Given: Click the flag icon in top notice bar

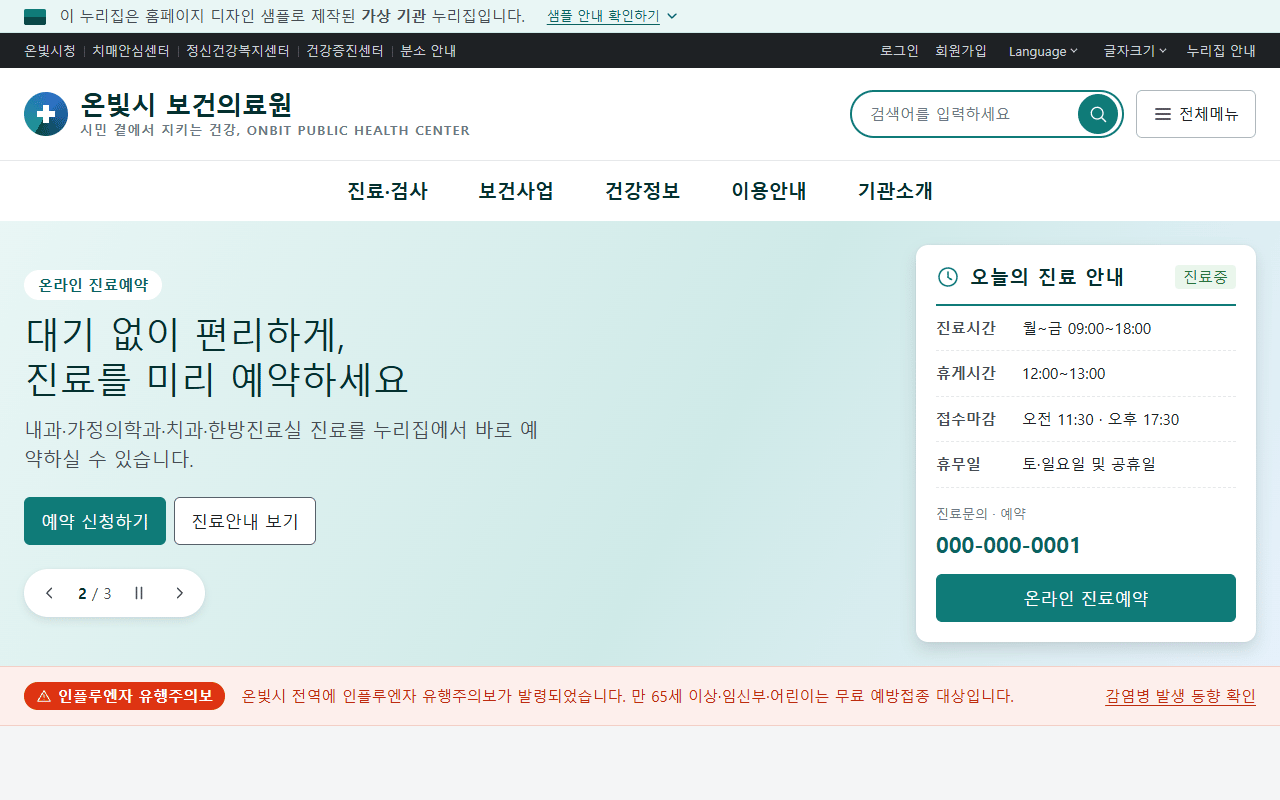Looking at the screenshot, I should (35, 16).
